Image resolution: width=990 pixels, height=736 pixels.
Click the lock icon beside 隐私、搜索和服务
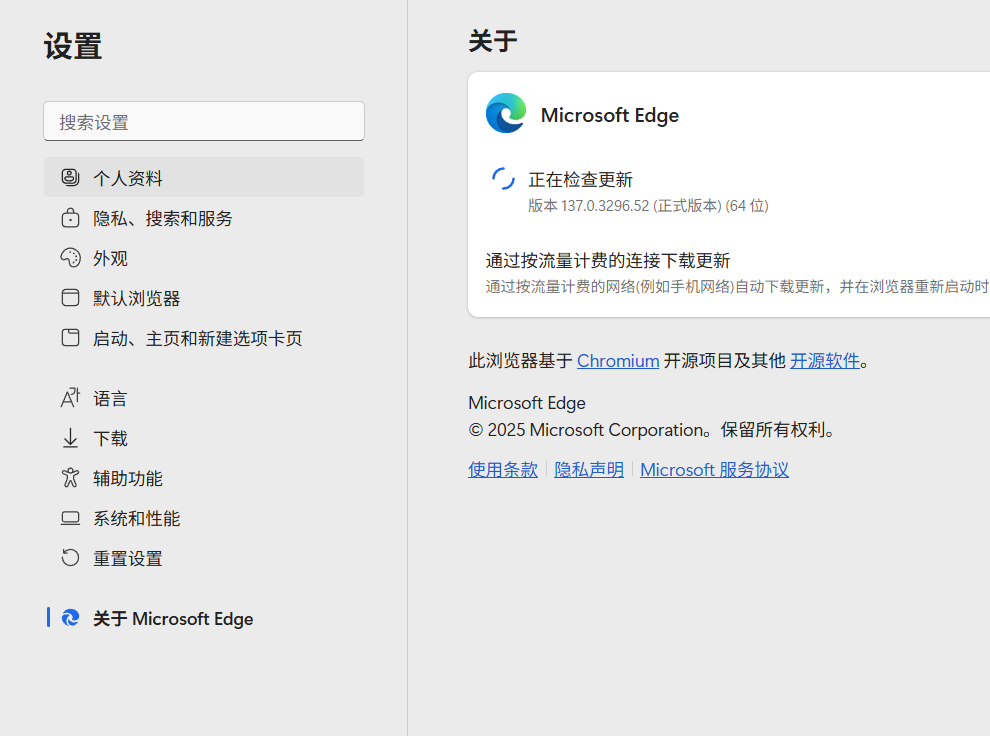(x=70, y=218)
